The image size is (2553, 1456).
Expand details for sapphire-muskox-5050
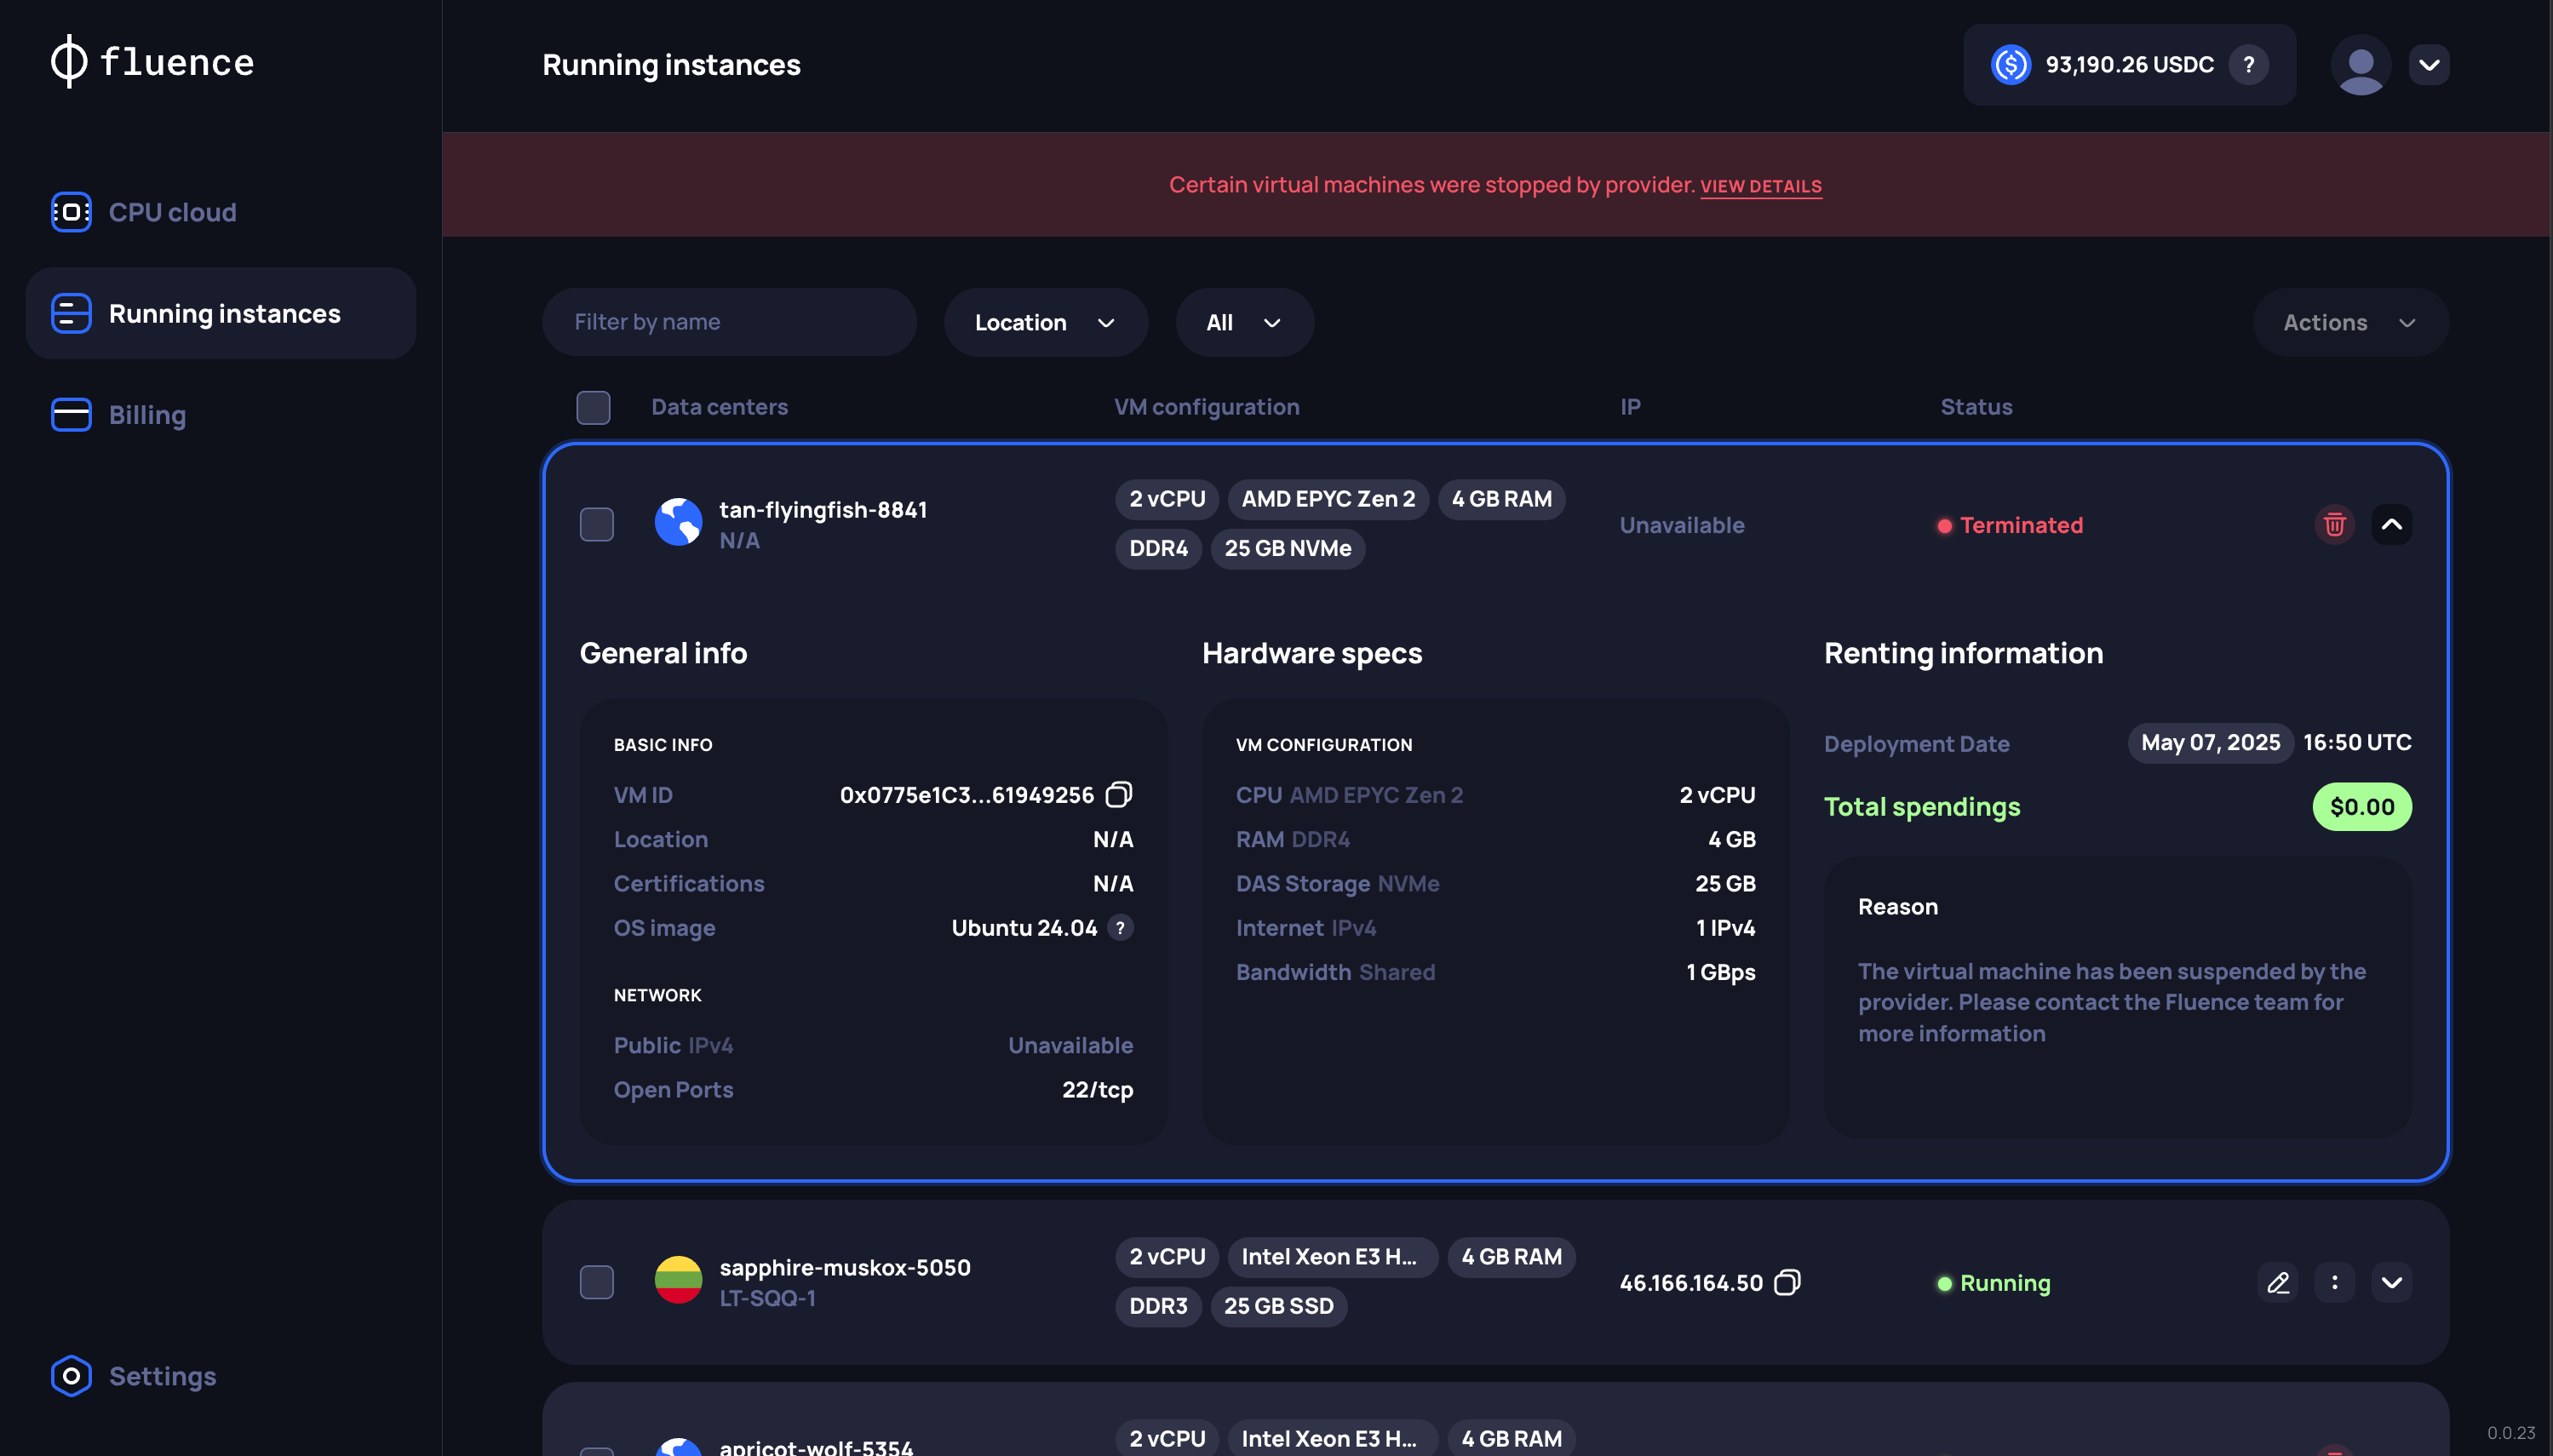[2392, 1282]
